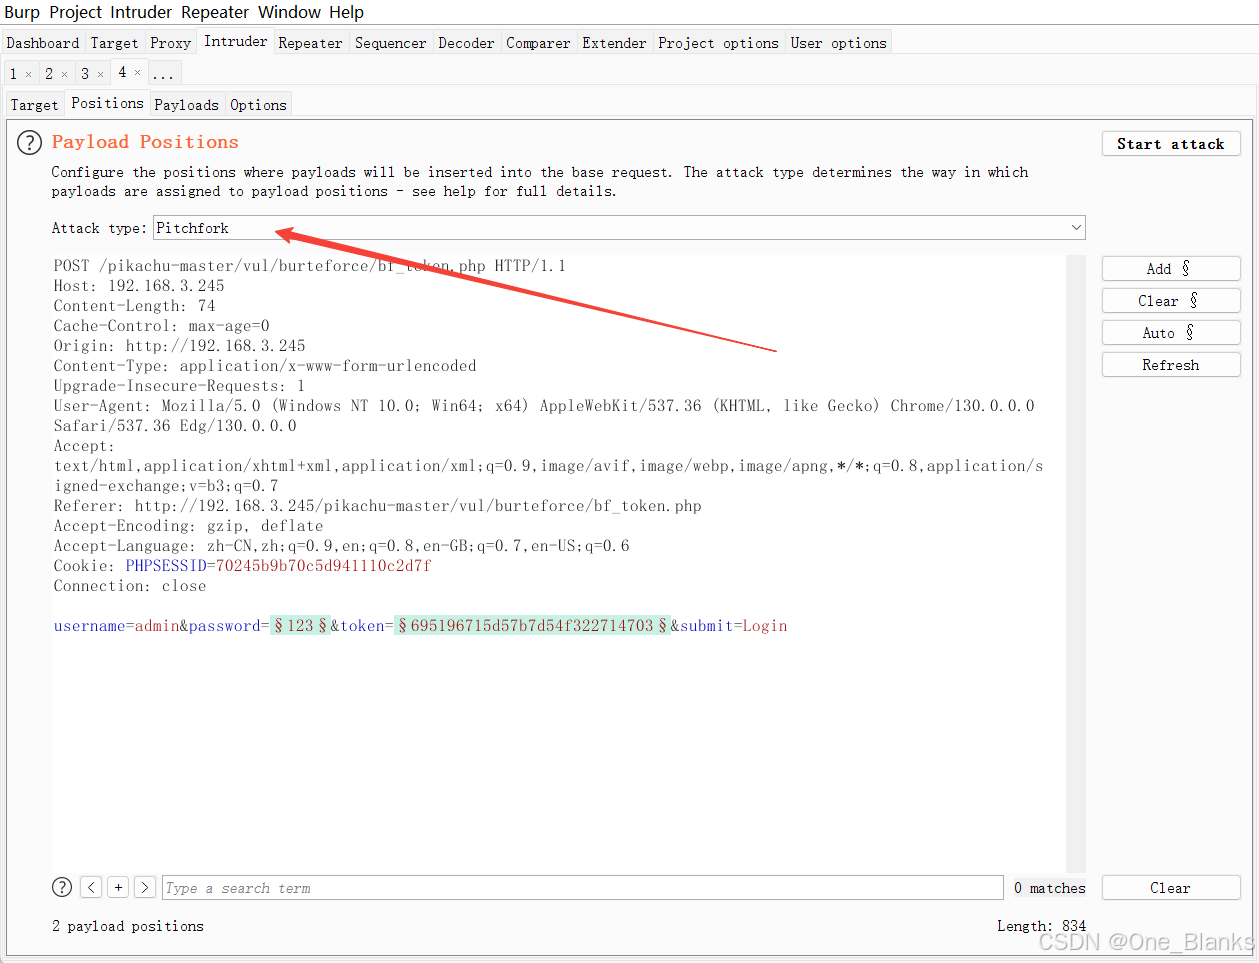Viewport: 1259px width, 963px height.
Task: Switch to the Target main tab
Action: tap(114, 43)
